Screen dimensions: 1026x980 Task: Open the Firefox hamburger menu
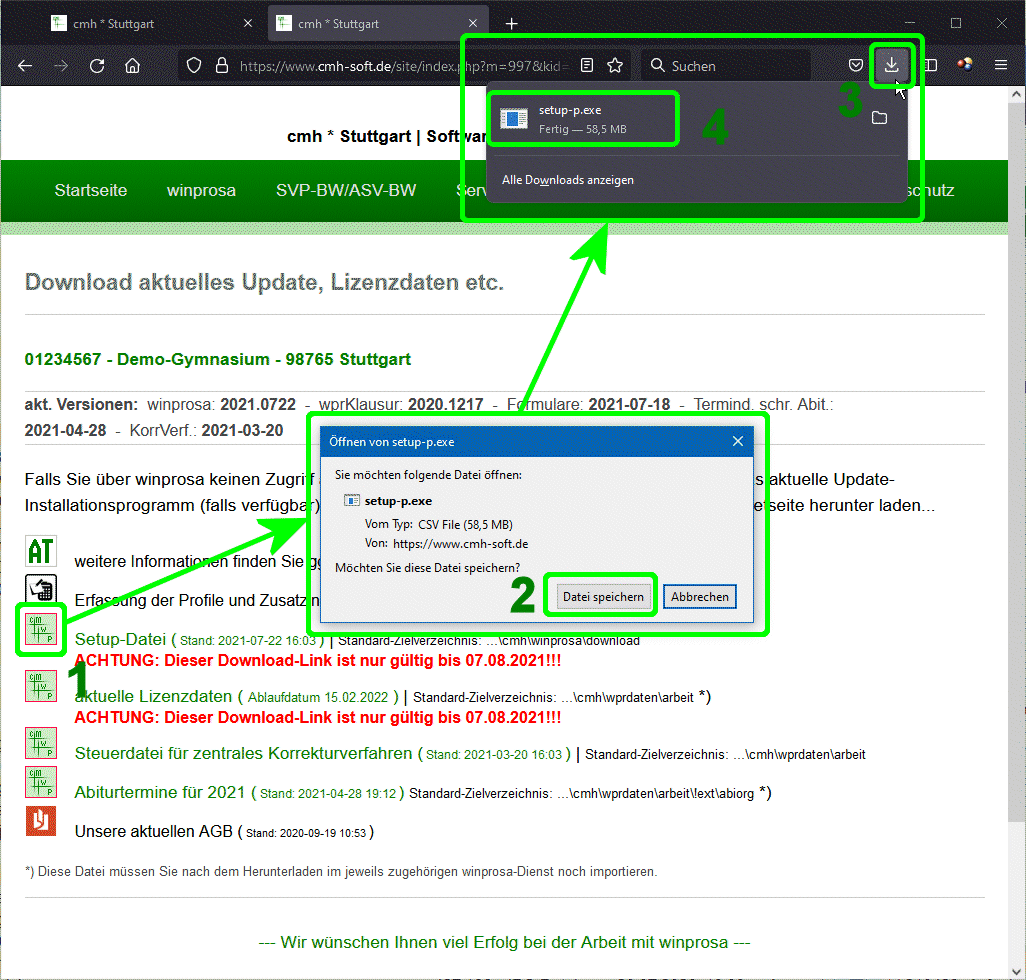pos(1000,66)
